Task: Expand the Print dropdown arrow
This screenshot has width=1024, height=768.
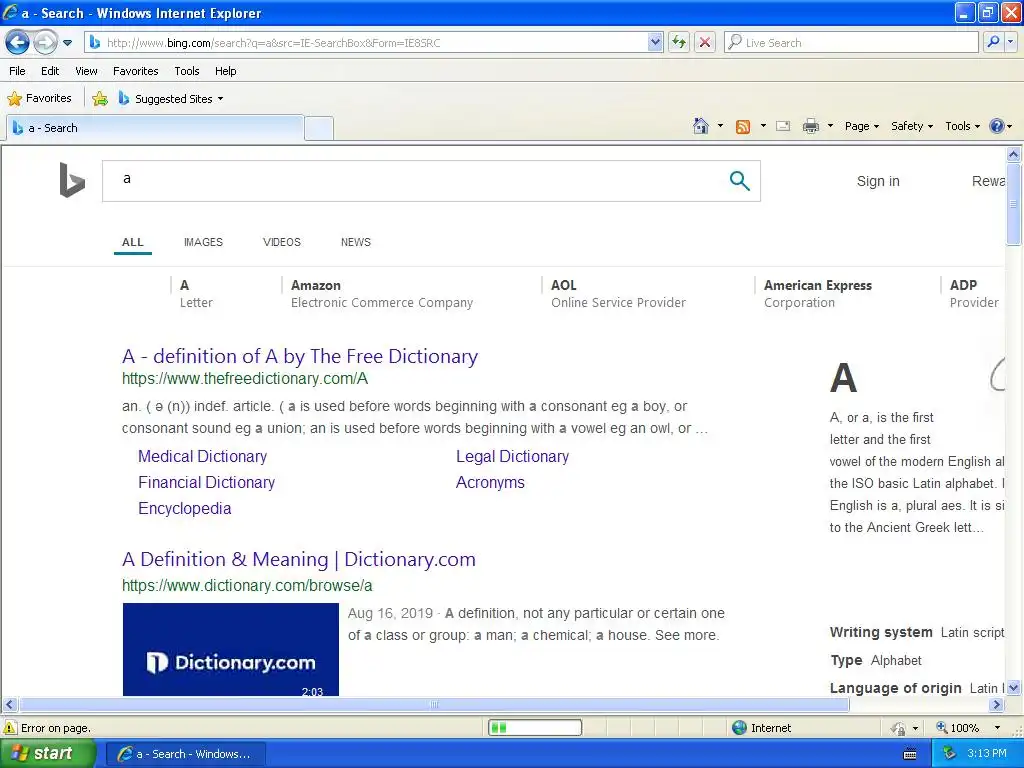Action: coord(830,126)
